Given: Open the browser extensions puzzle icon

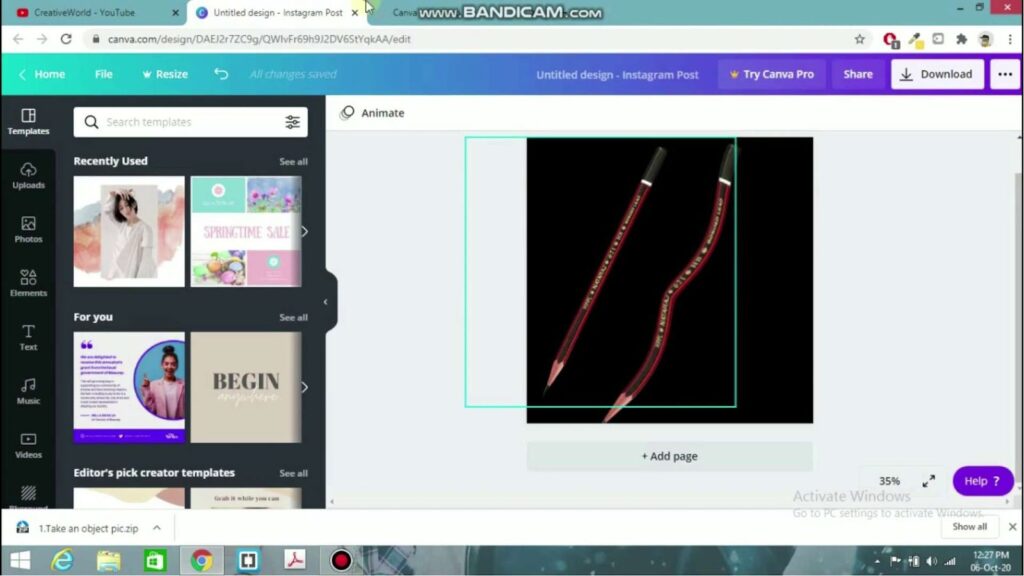Looking at the screenshot, I should point(961,39).
